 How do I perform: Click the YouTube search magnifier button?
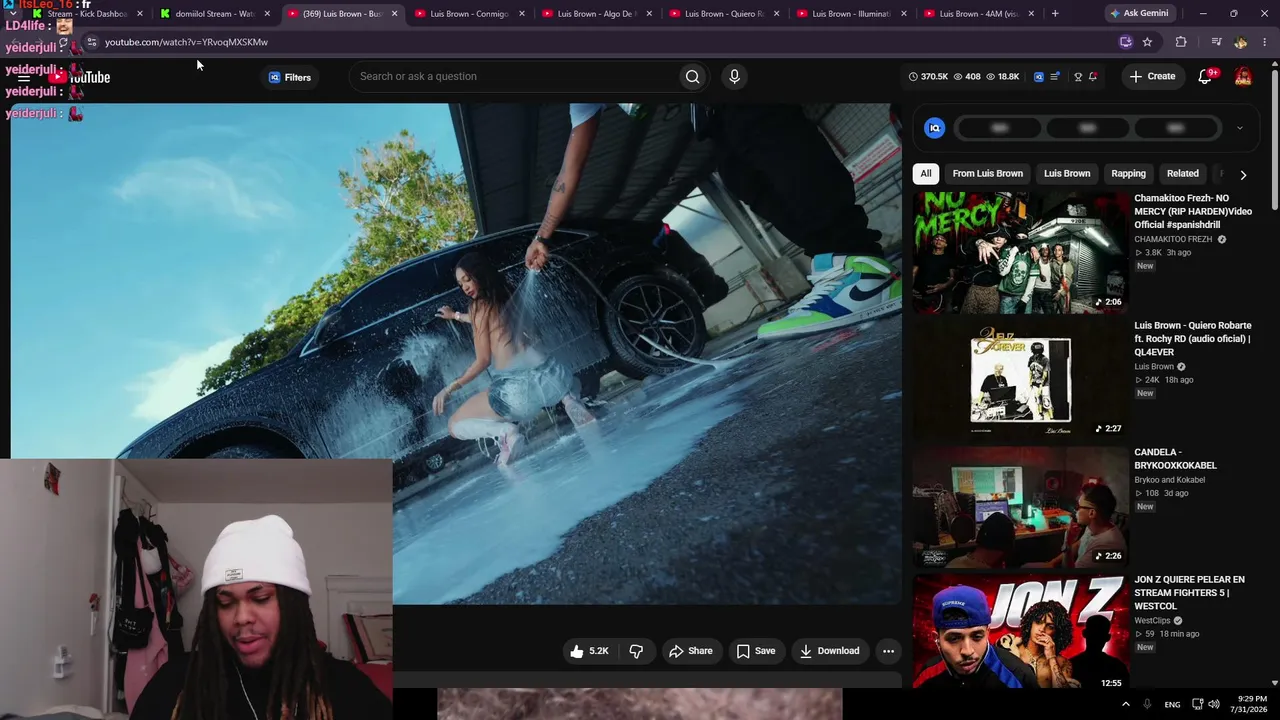coord(692,77)
